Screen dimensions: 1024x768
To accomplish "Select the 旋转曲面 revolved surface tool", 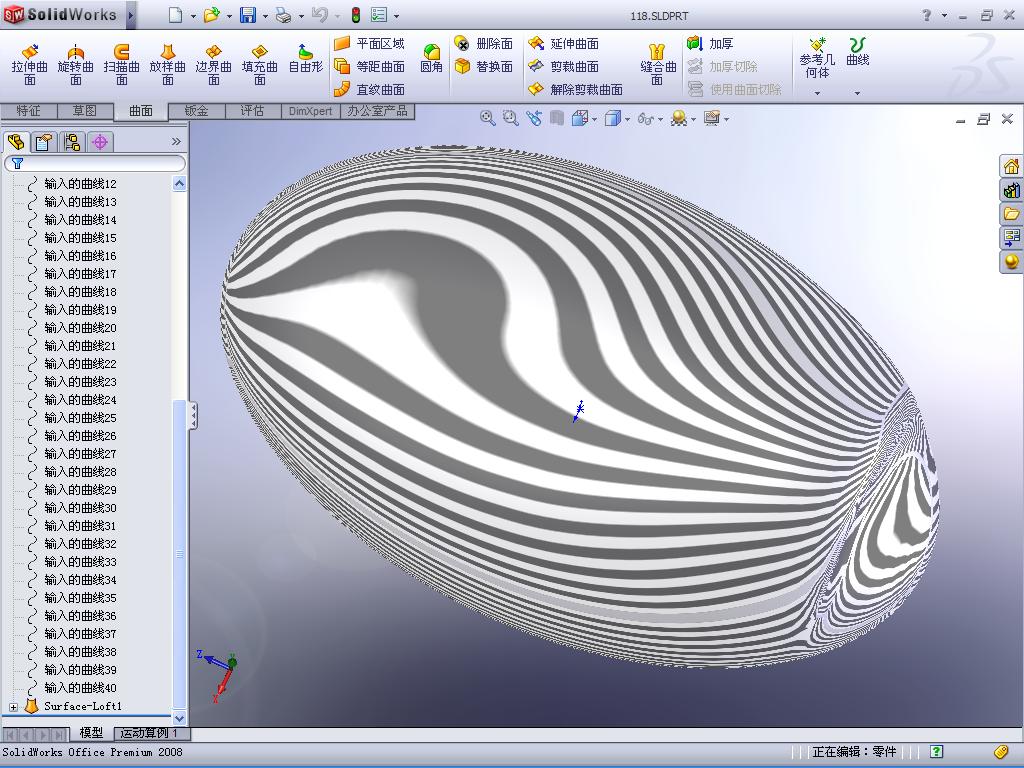I will pyautogui.click(x=76, y=65).
